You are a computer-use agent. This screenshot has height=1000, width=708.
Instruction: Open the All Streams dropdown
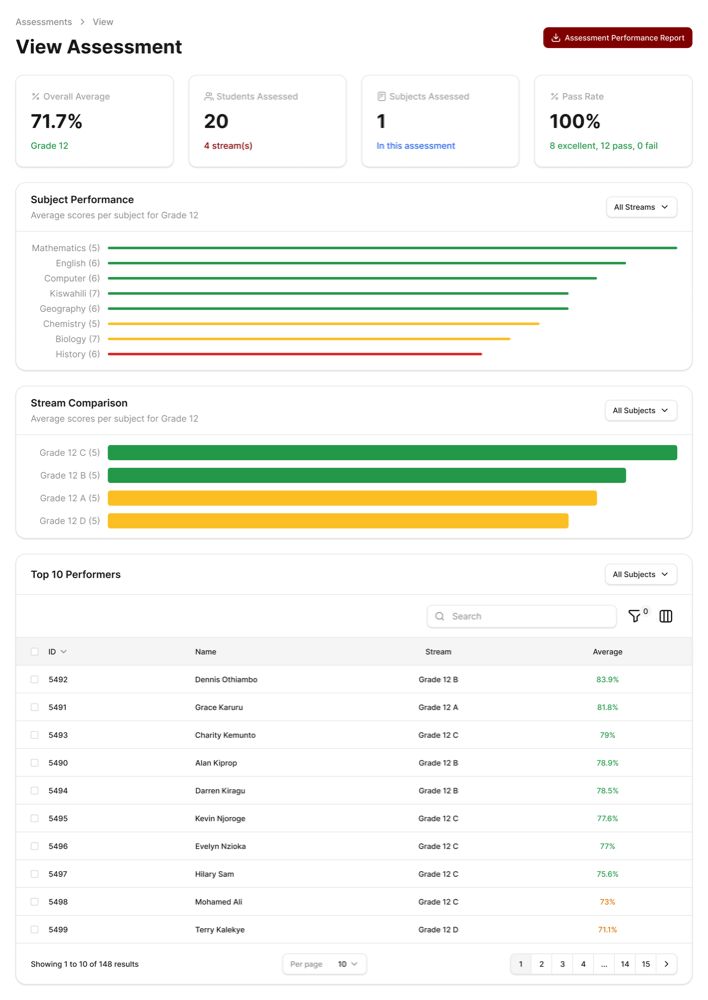(641, 207)
